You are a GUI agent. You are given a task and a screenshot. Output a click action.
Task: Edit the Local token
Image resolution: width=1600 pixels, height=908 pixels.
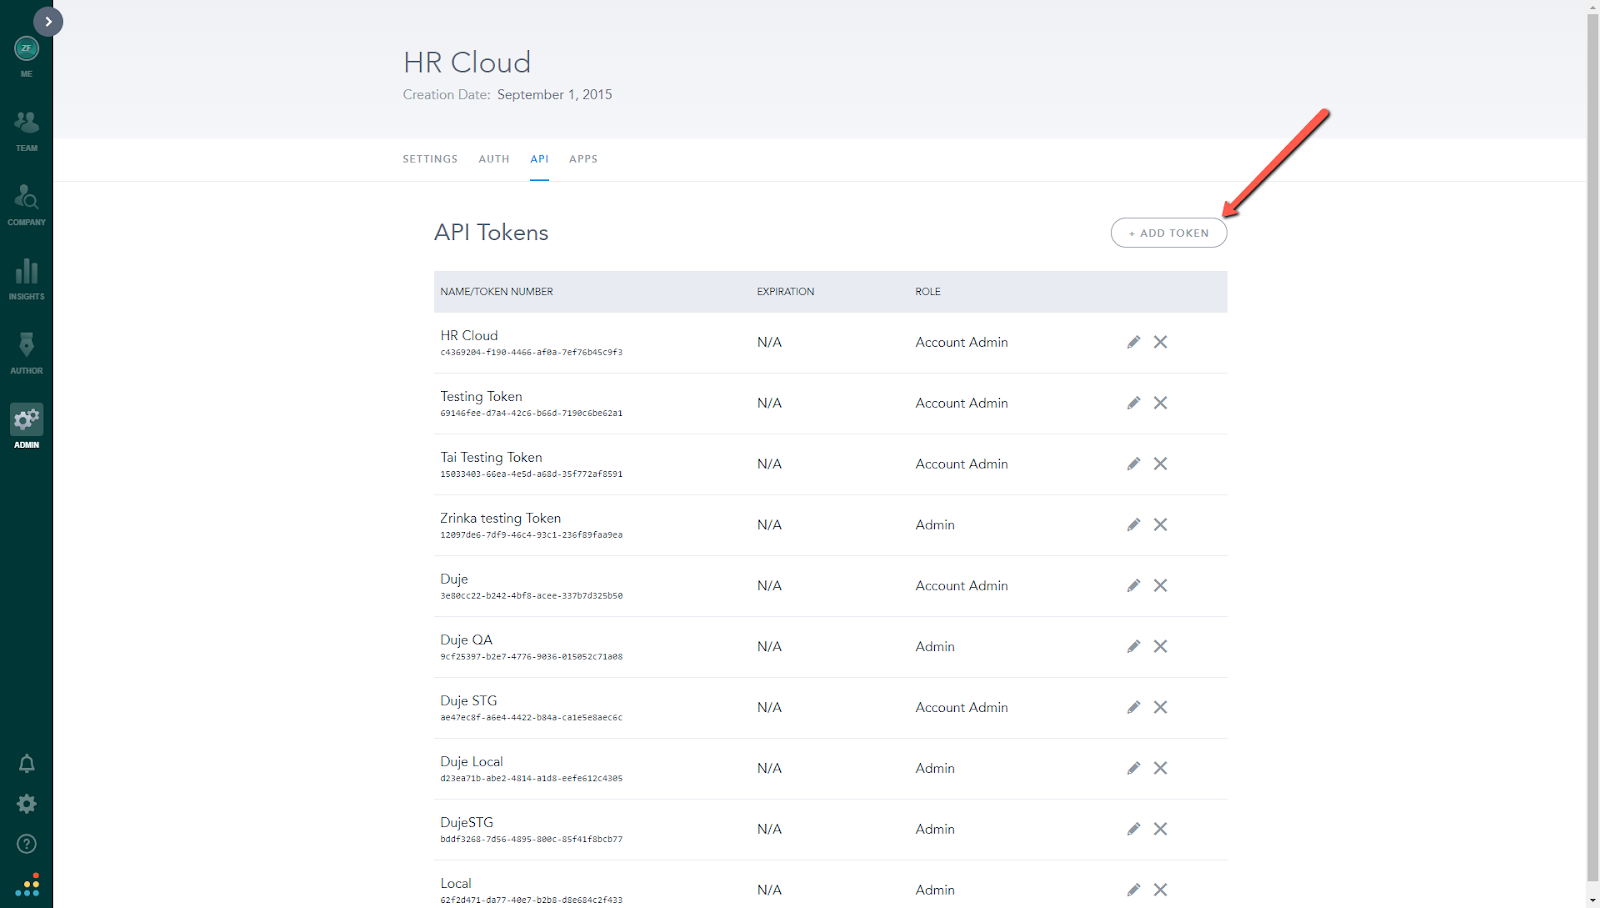click(1133, 890)
